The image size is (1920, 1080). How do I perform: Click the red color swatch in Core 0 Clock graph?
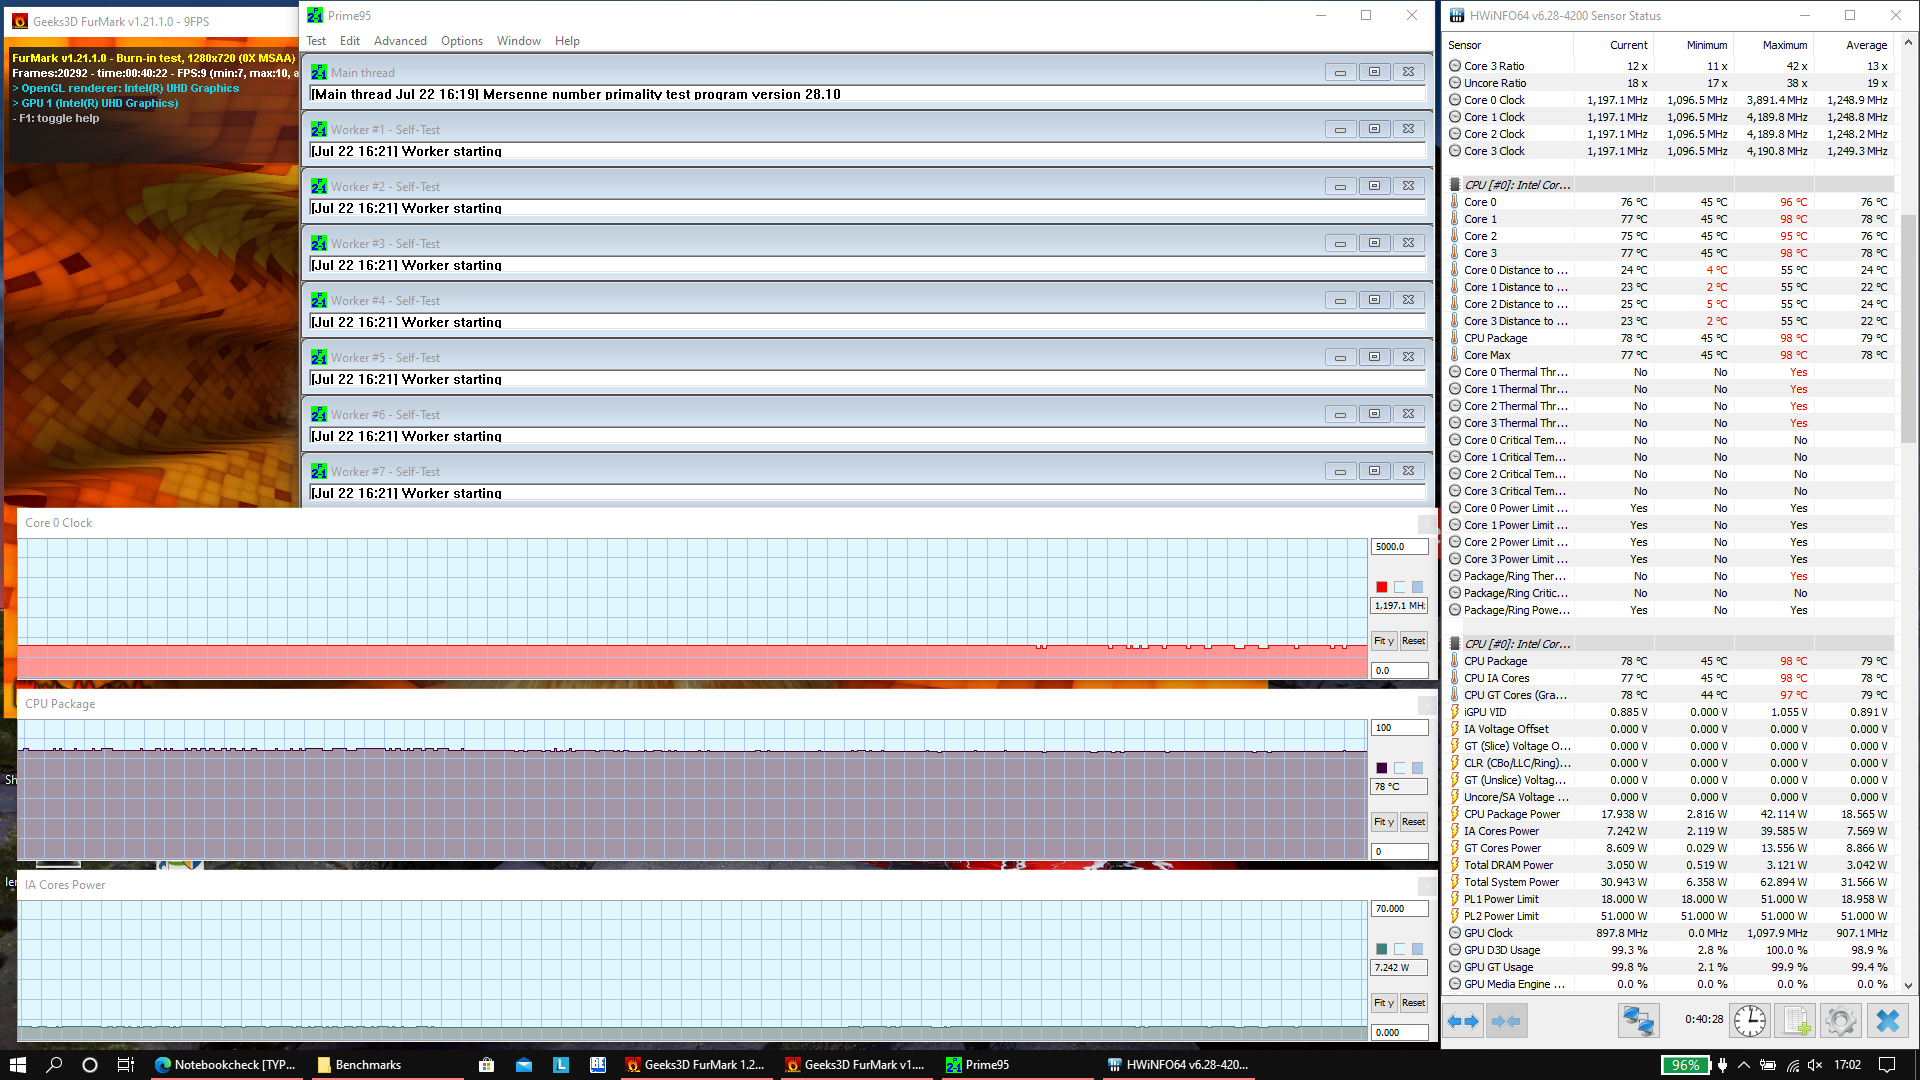coord(1381,587)
